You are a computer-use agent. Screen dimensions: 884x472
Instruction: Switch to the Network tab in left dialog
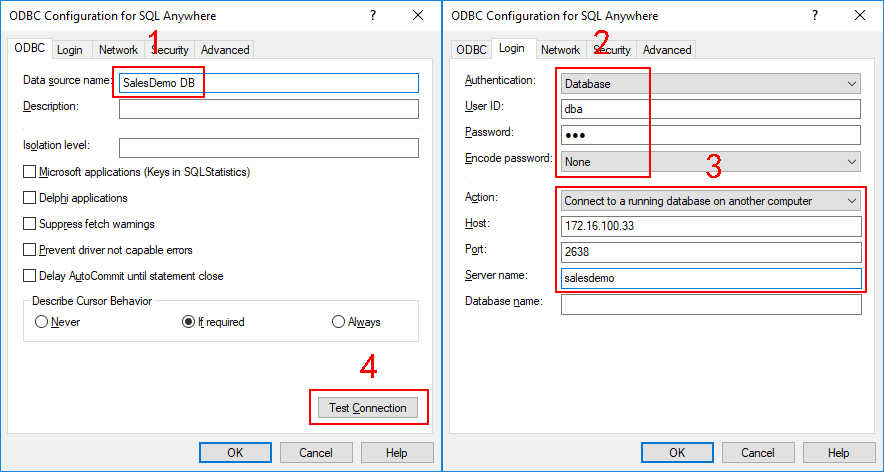[118, 50]
